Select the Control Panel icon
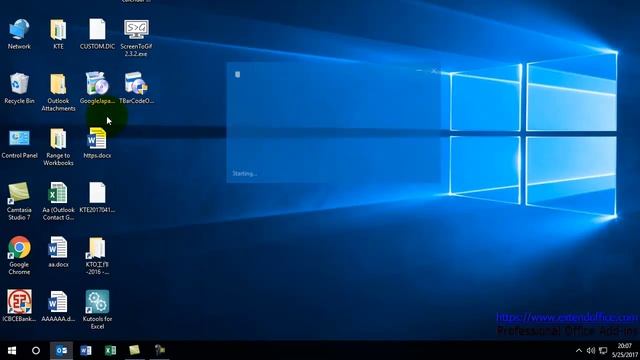Viewport: 640px width, 360px height. click(x=19, y=143)
